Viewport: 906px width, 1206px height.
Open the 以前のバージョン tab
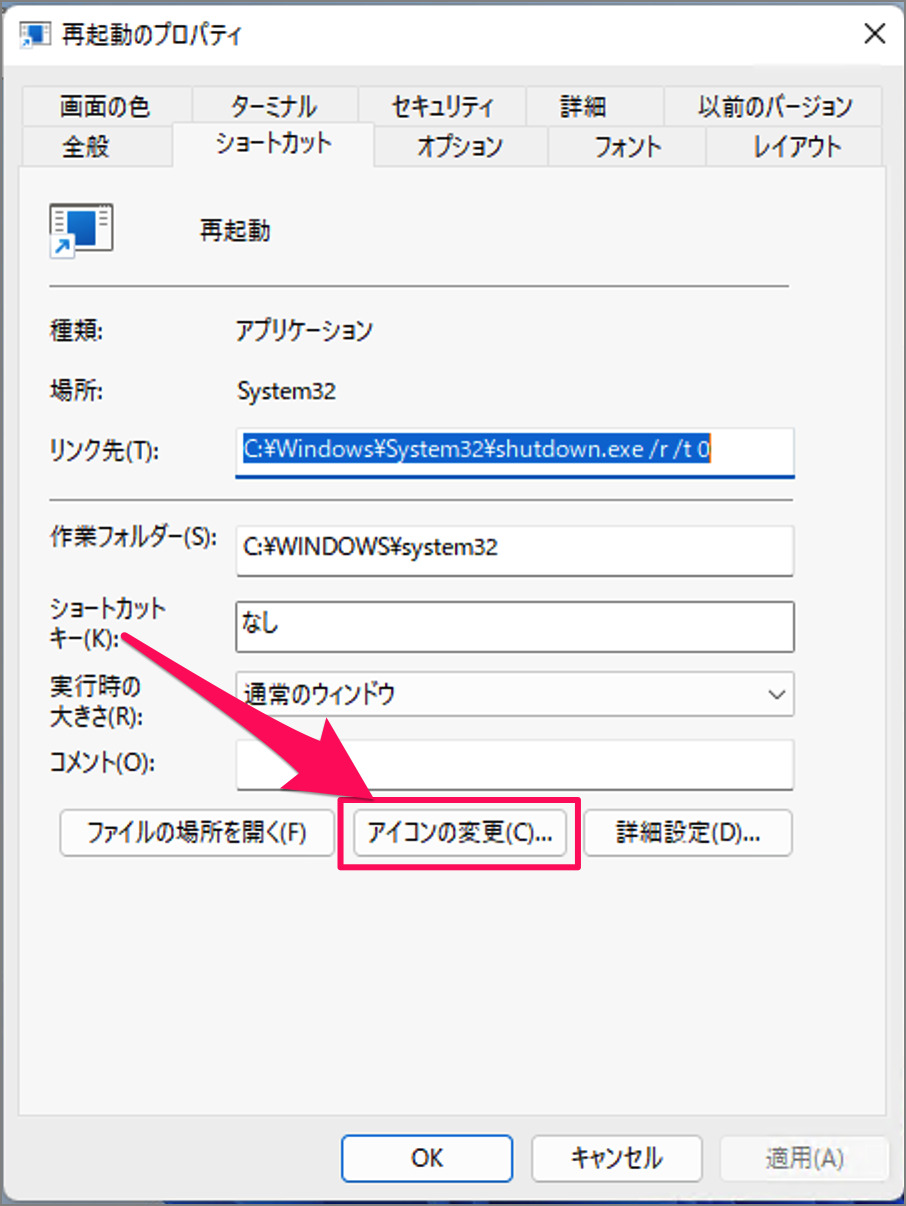coord(775,106)
